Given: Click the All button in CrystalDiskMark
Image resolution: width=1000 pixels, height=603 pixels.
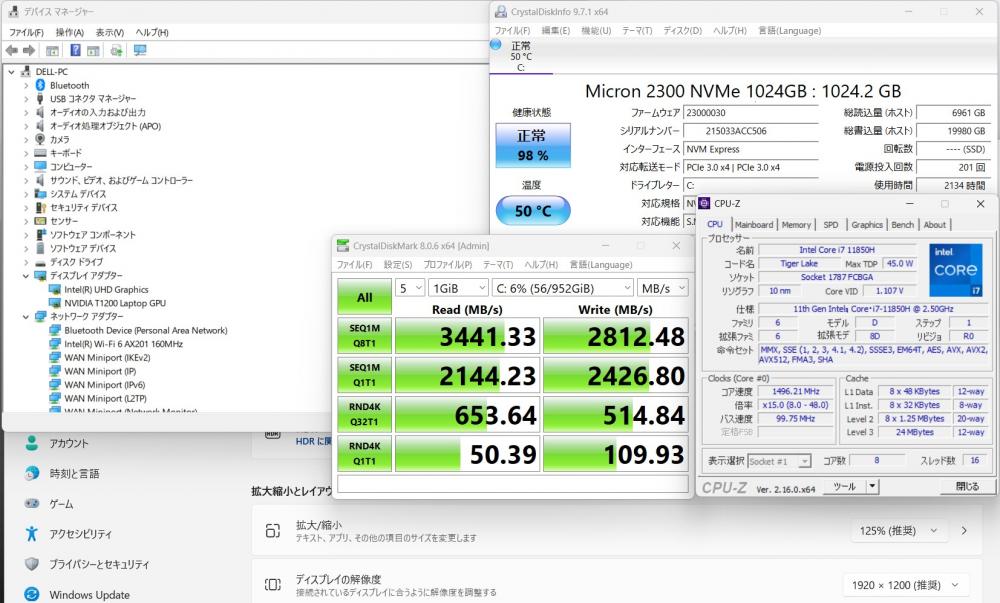Looking at the screenshot, I should pos(364,297).
